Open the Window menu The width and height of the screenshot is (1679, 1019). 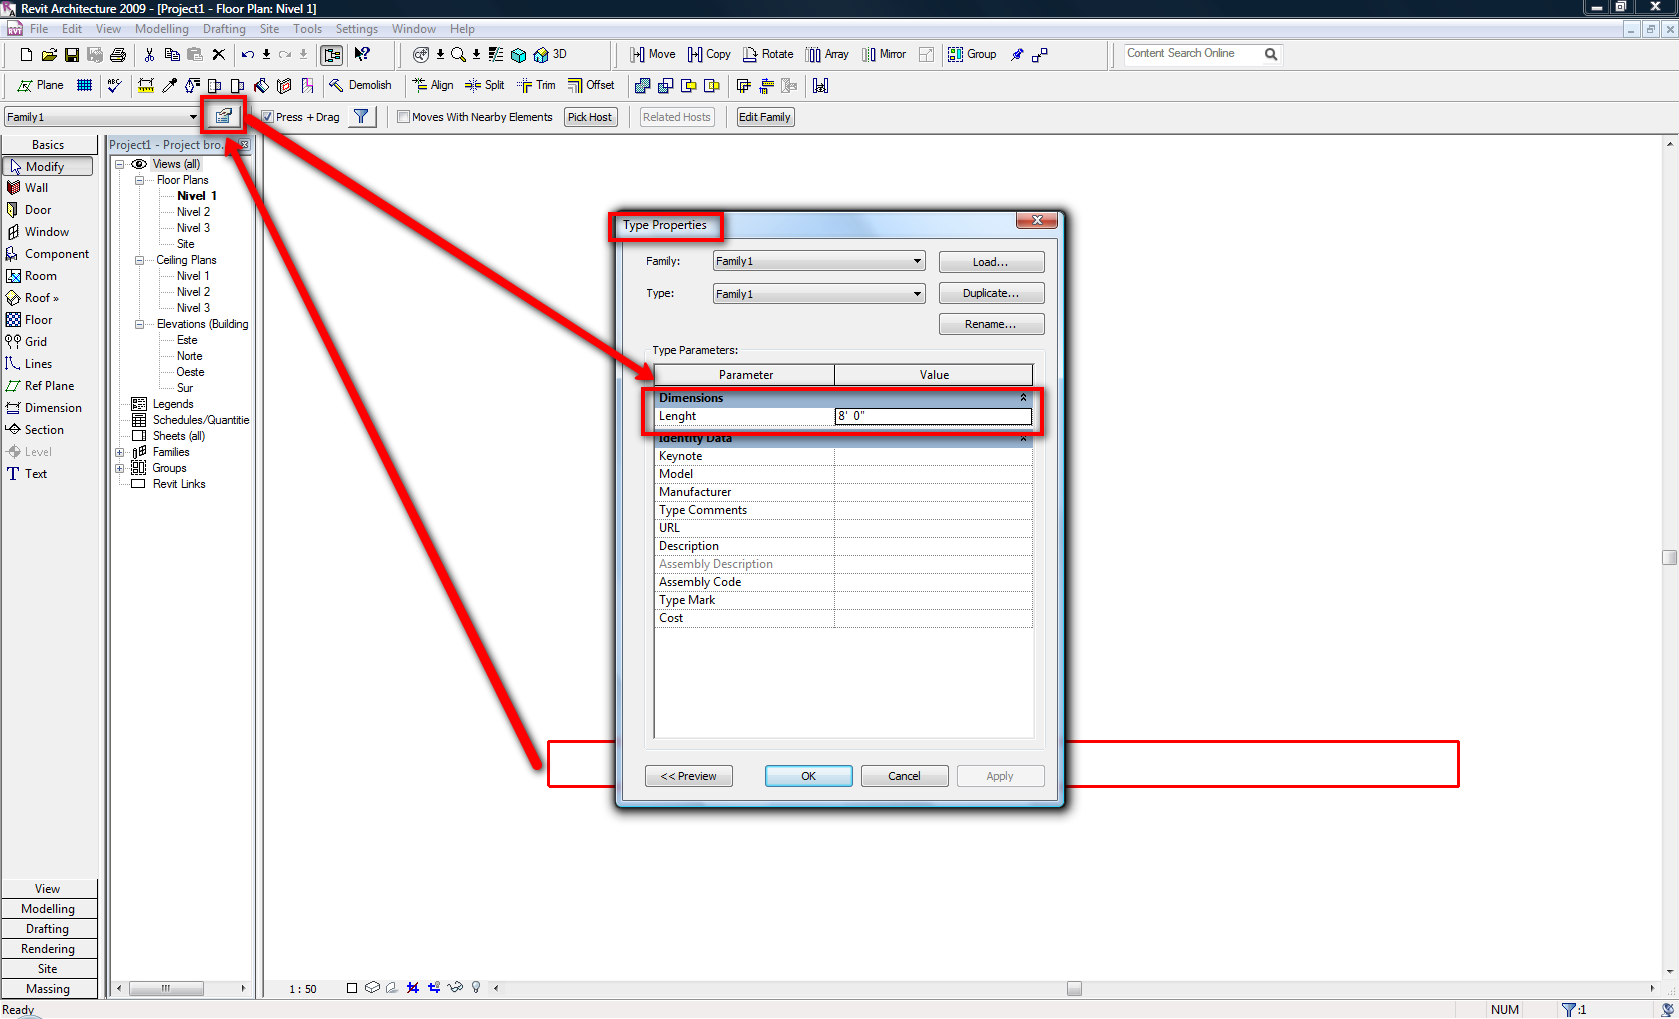(414, 29)
